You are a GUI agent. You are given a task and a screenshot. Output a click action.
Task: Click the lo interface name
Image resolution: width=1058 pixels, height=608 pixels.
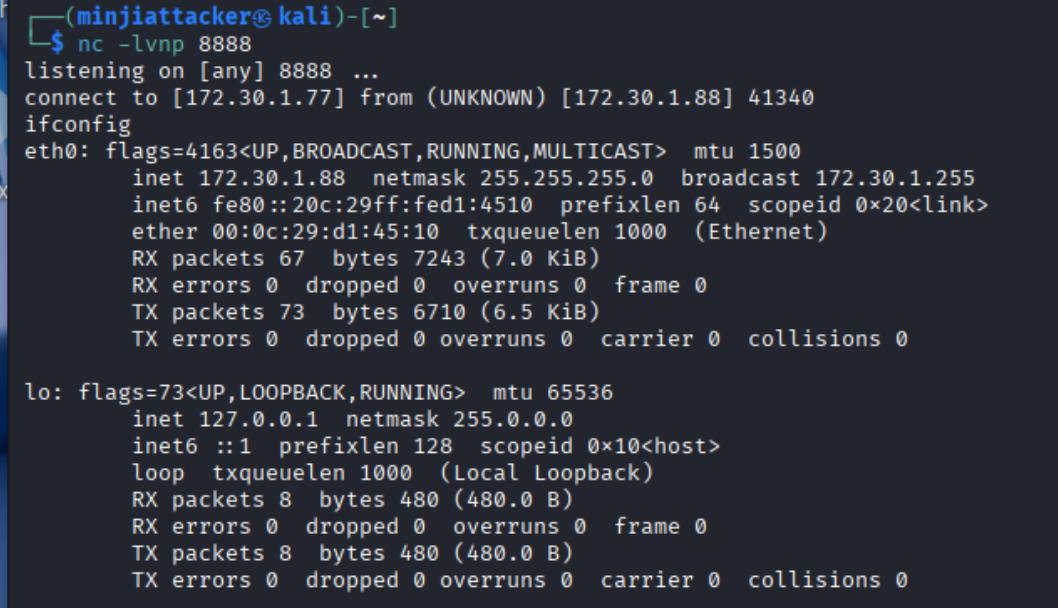[37, 393]
